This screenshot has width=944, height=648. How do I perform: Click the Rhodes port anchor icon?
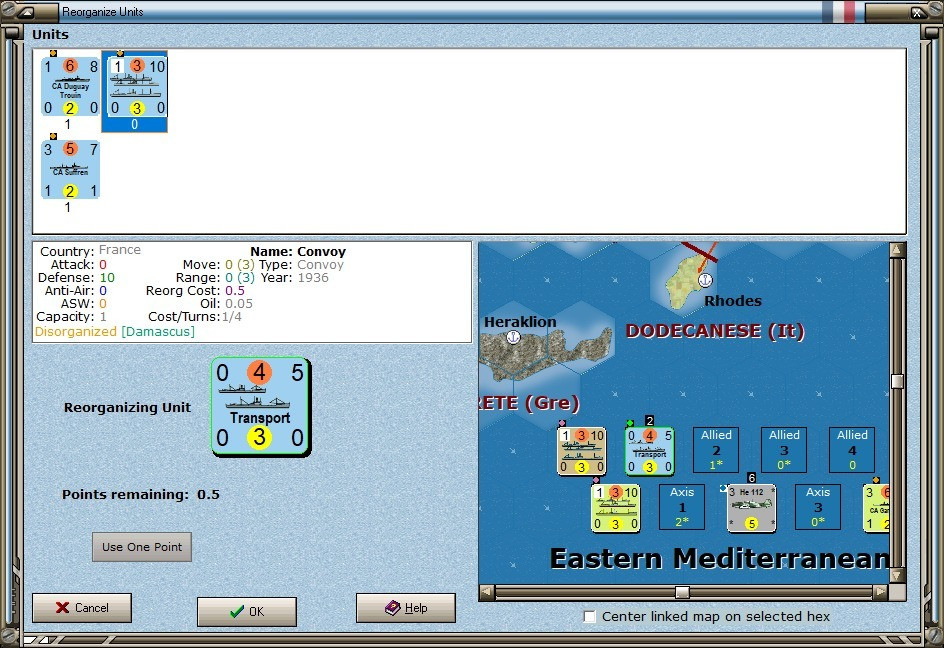[705, 280]
